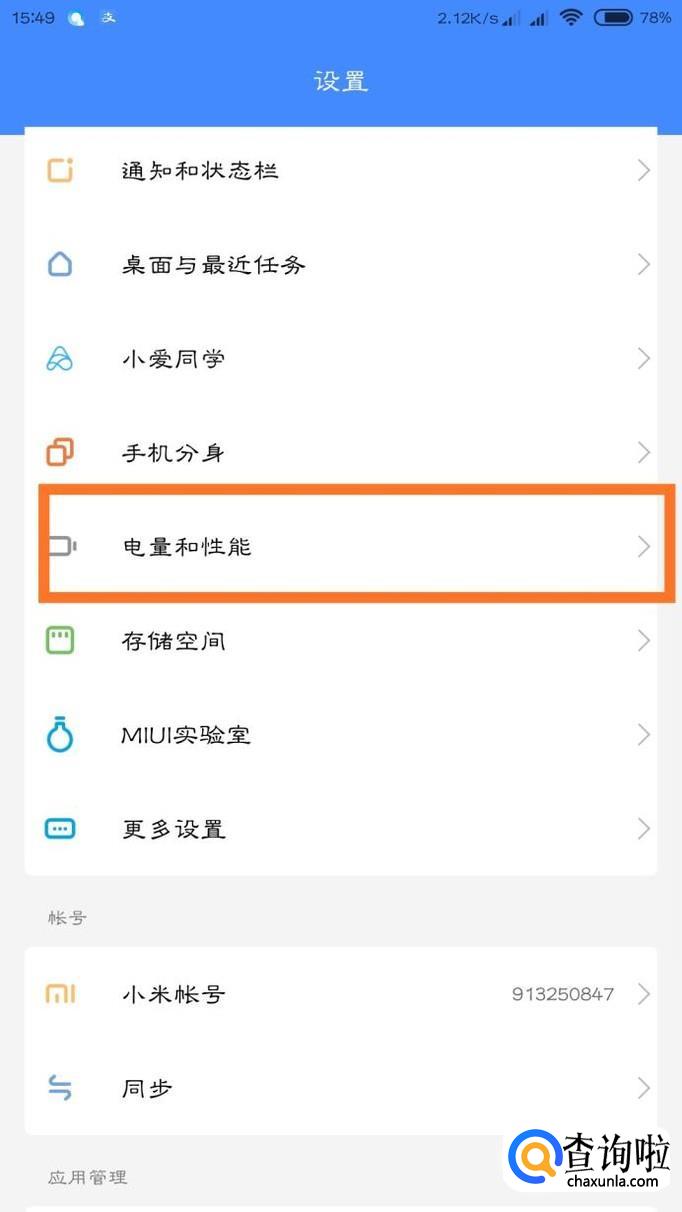Tap the notification and status bar icon

point(60,171)
